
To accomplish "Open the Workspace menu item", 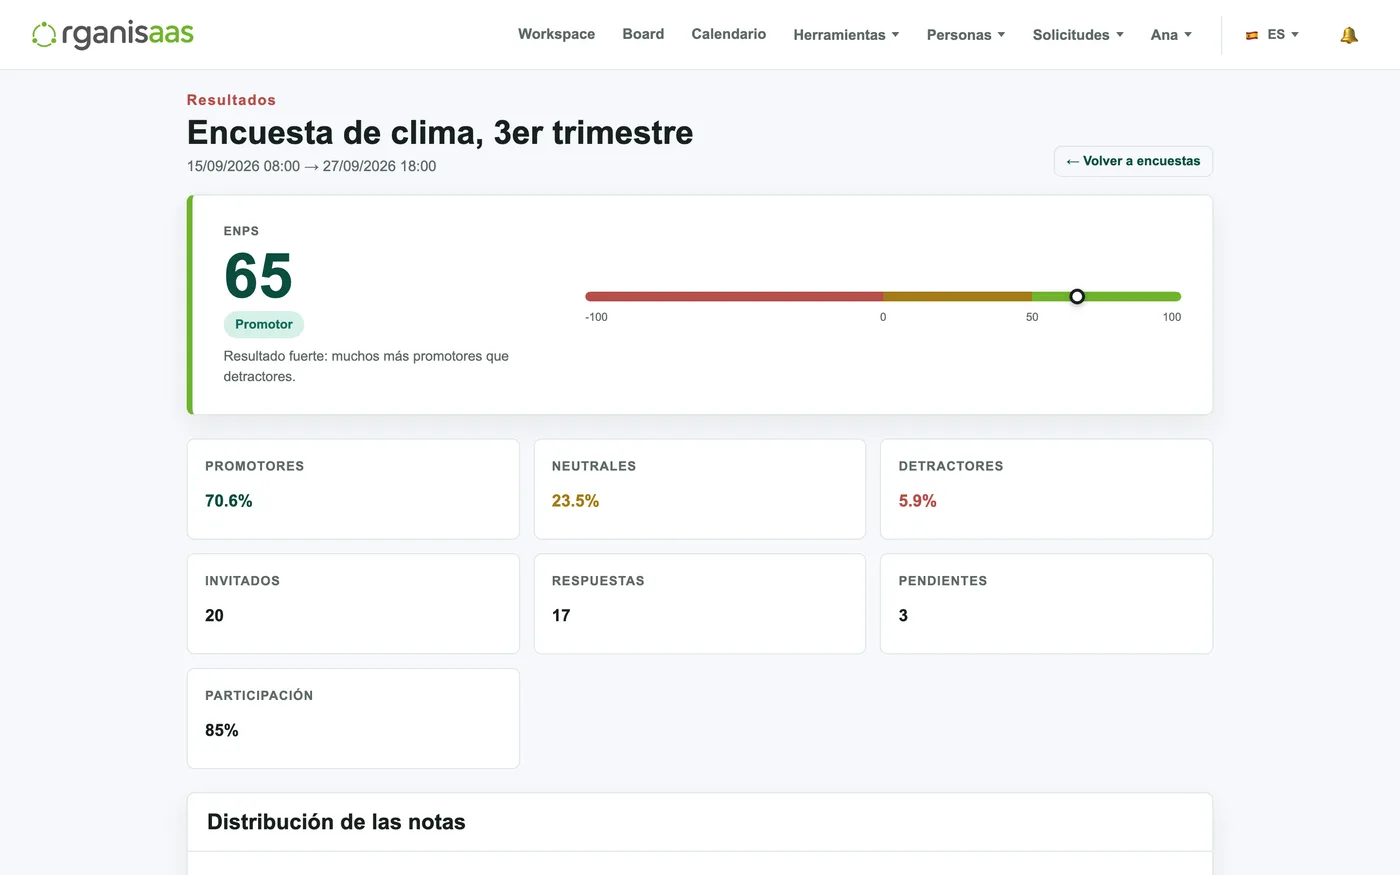I will coord(556,34).
